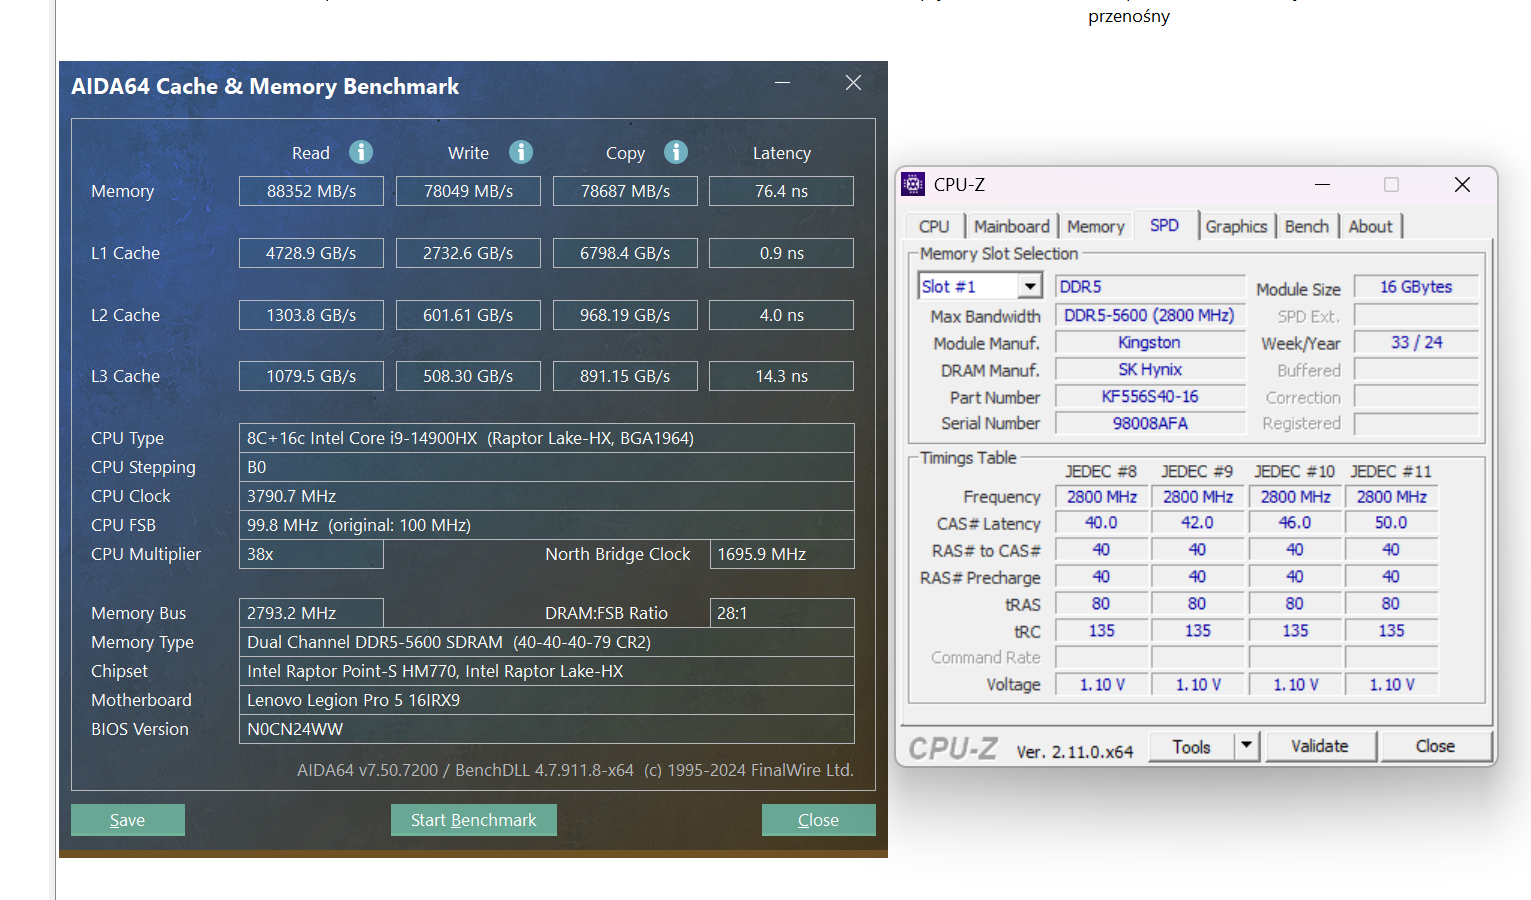Minimize the CPU-Z window

pyautogui.click(x=1322, y=185)
